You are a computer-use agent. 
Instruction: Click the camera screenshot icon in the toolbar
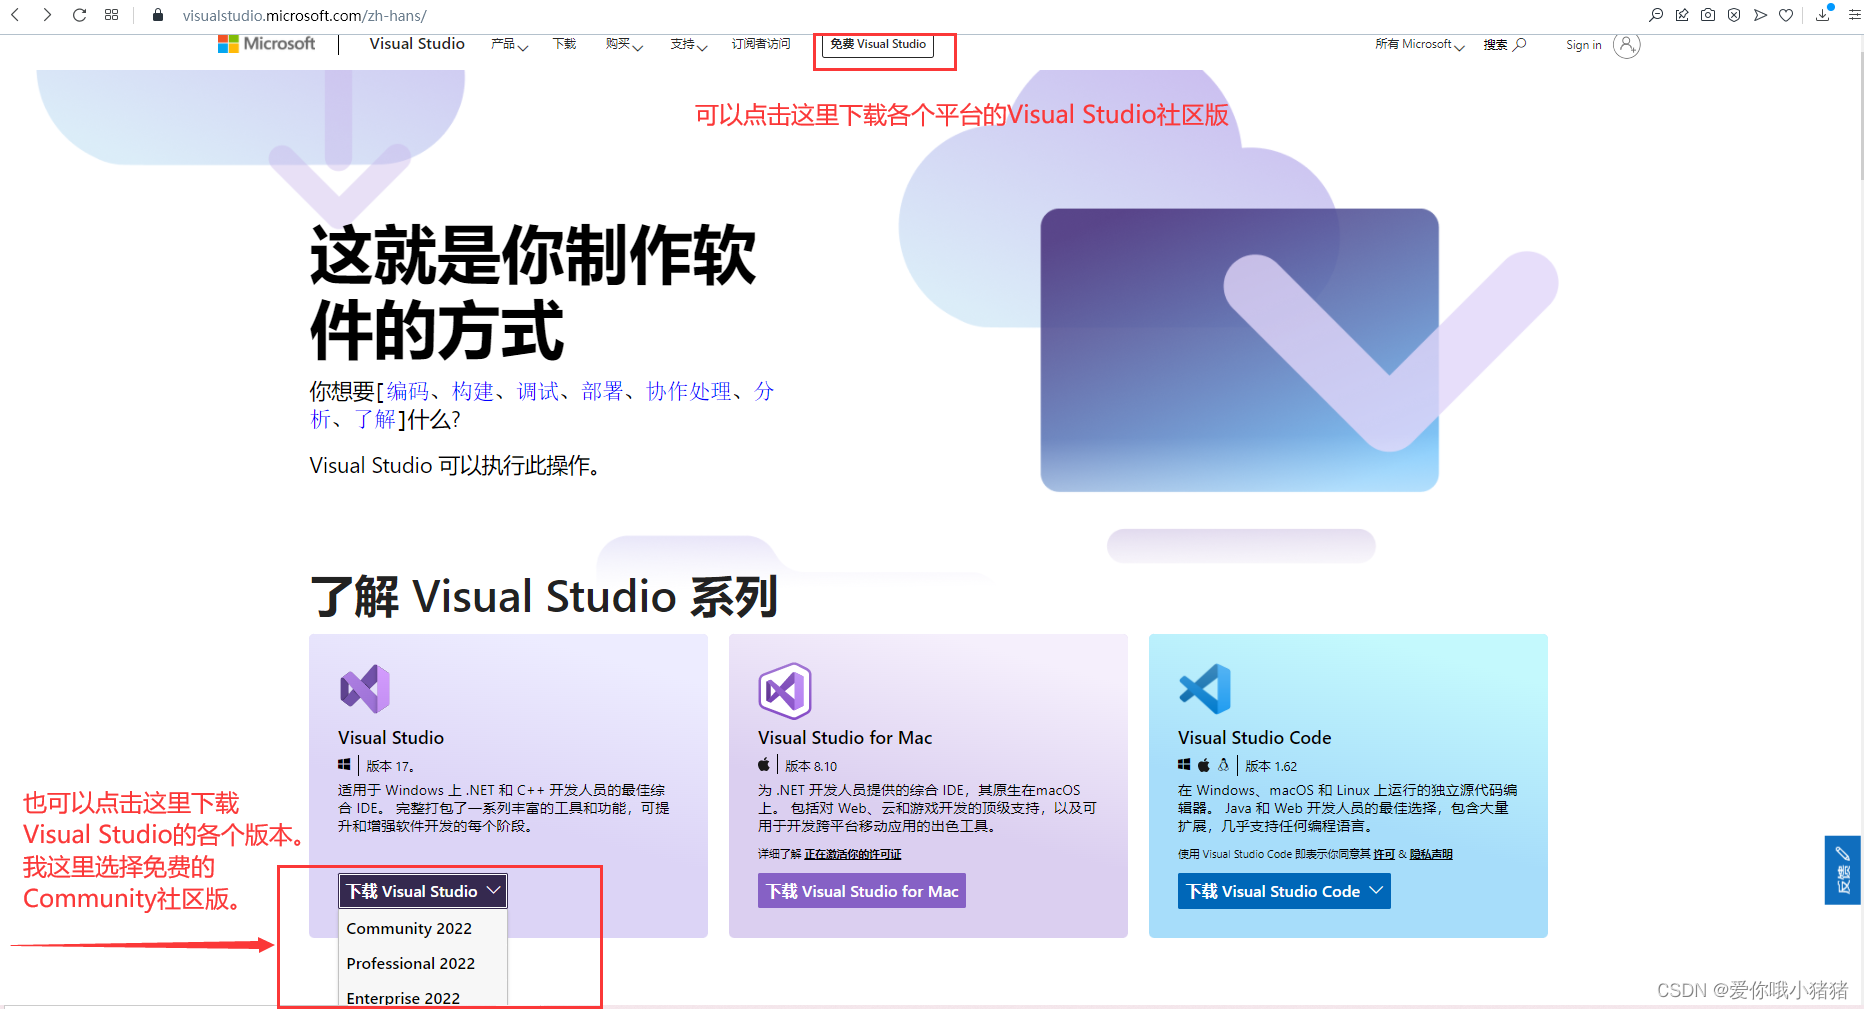[x=1708, y=15]
